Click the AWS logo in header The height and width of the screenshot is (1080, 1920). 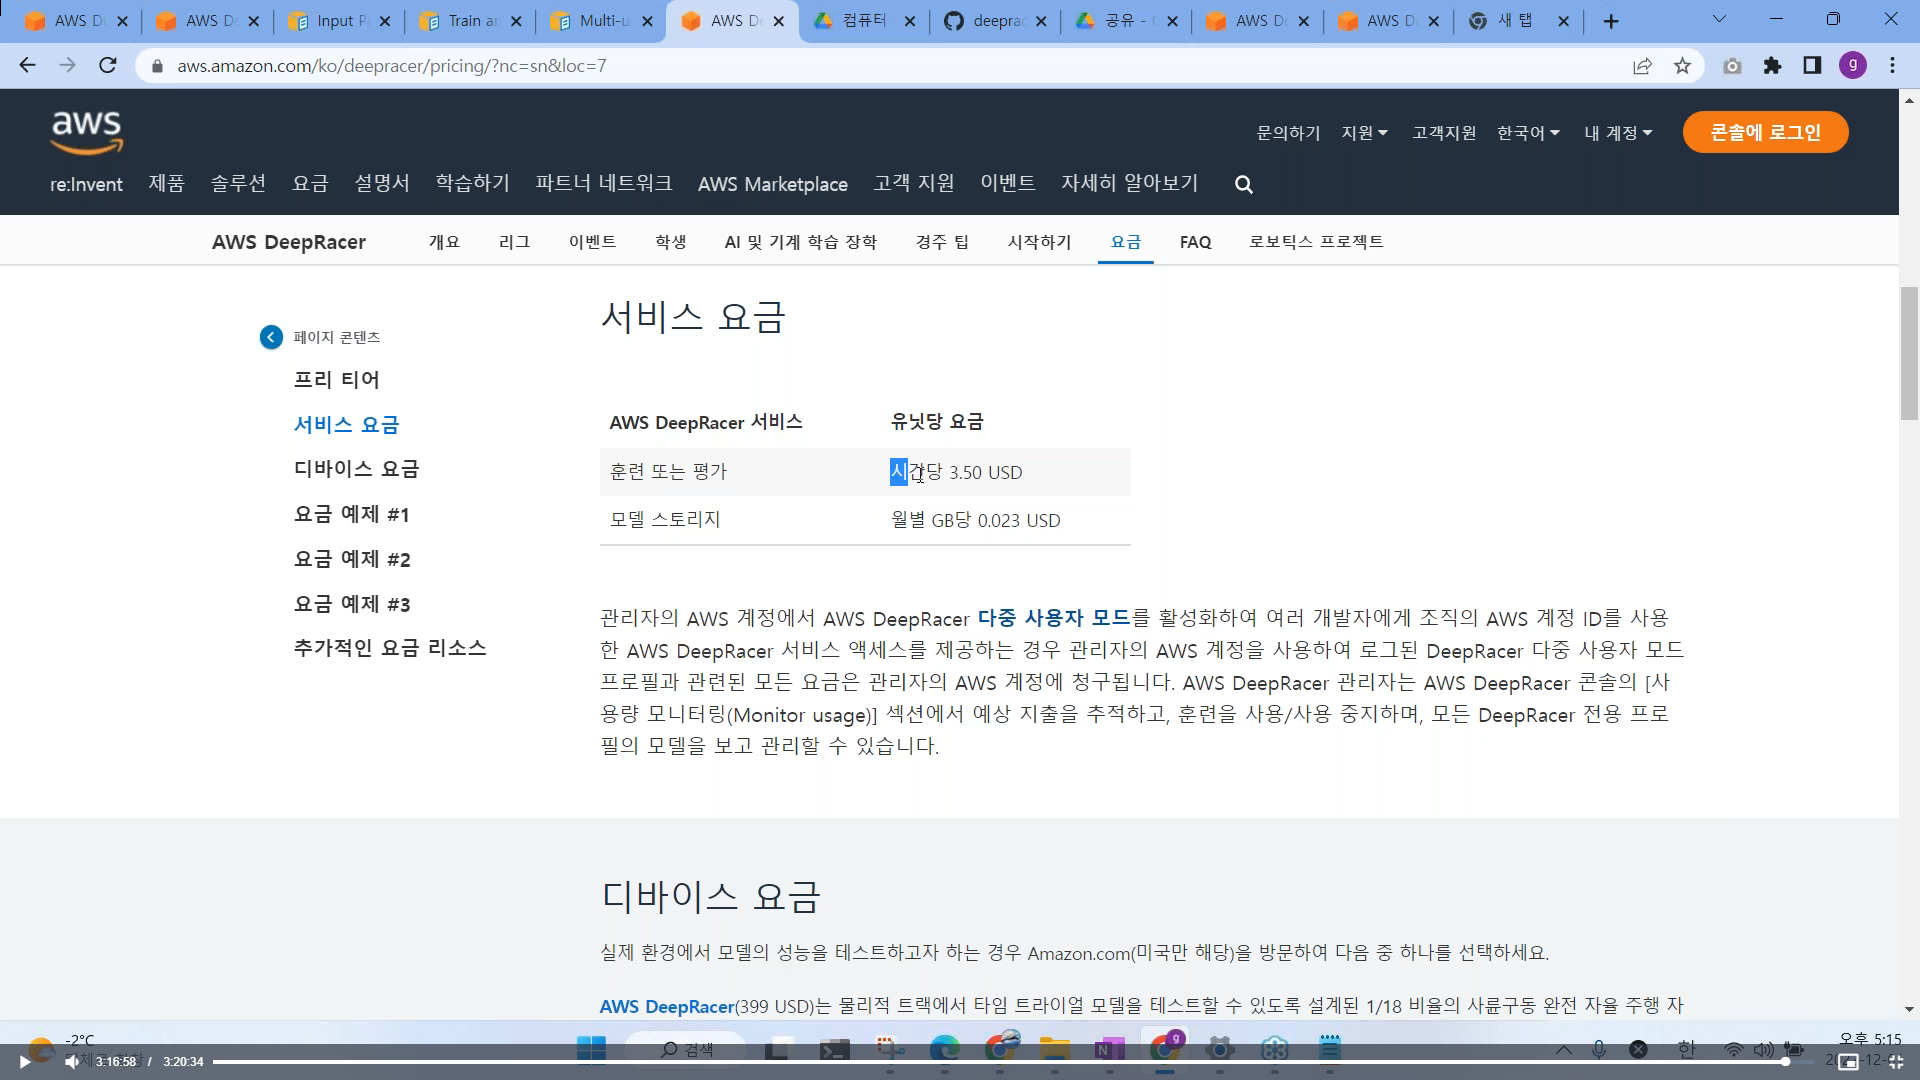(x=86, y=132)
